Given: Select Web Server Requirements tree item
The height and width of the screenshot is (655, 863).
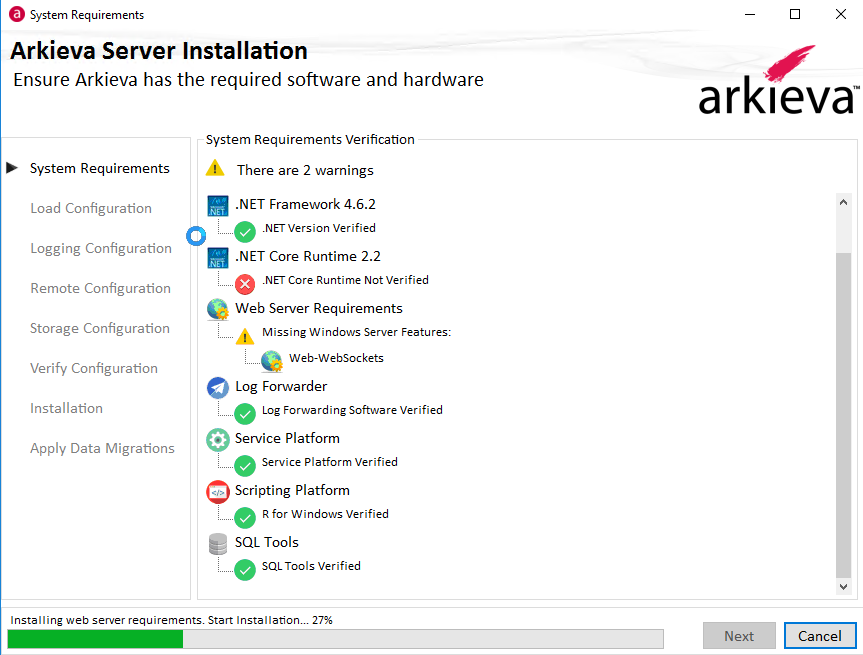Looking at the screenshot, I should click(x=319, y=308).
